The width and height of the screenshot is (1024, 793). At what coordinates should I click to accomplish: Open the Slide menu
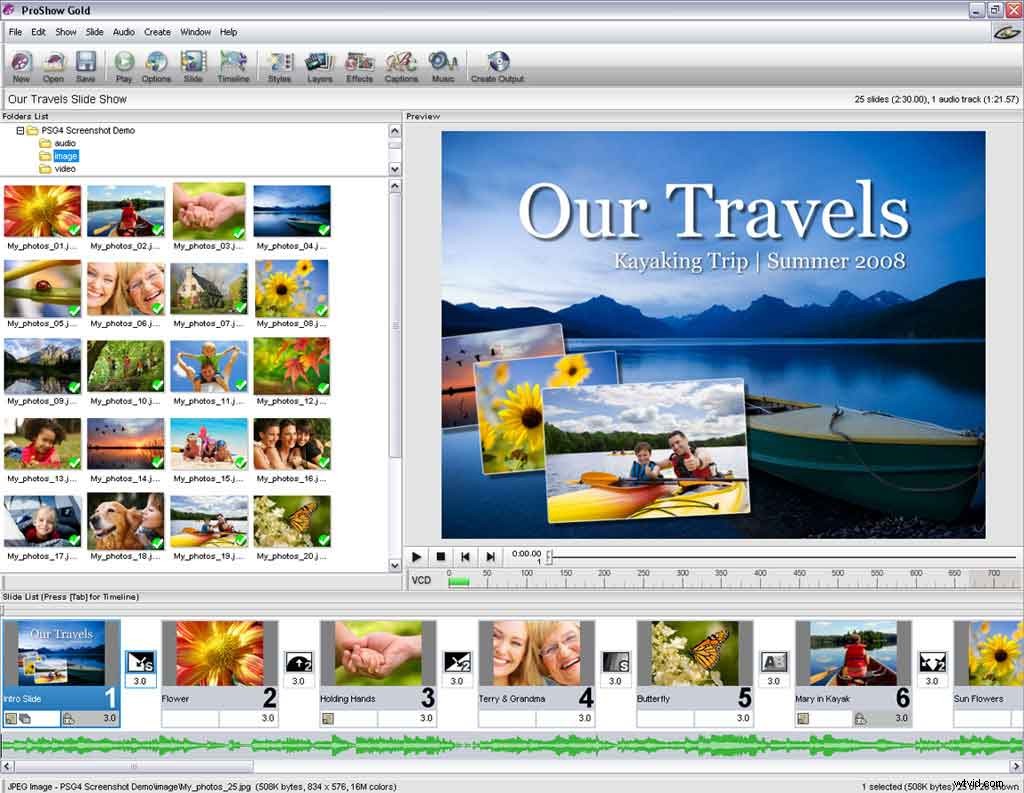93,31
